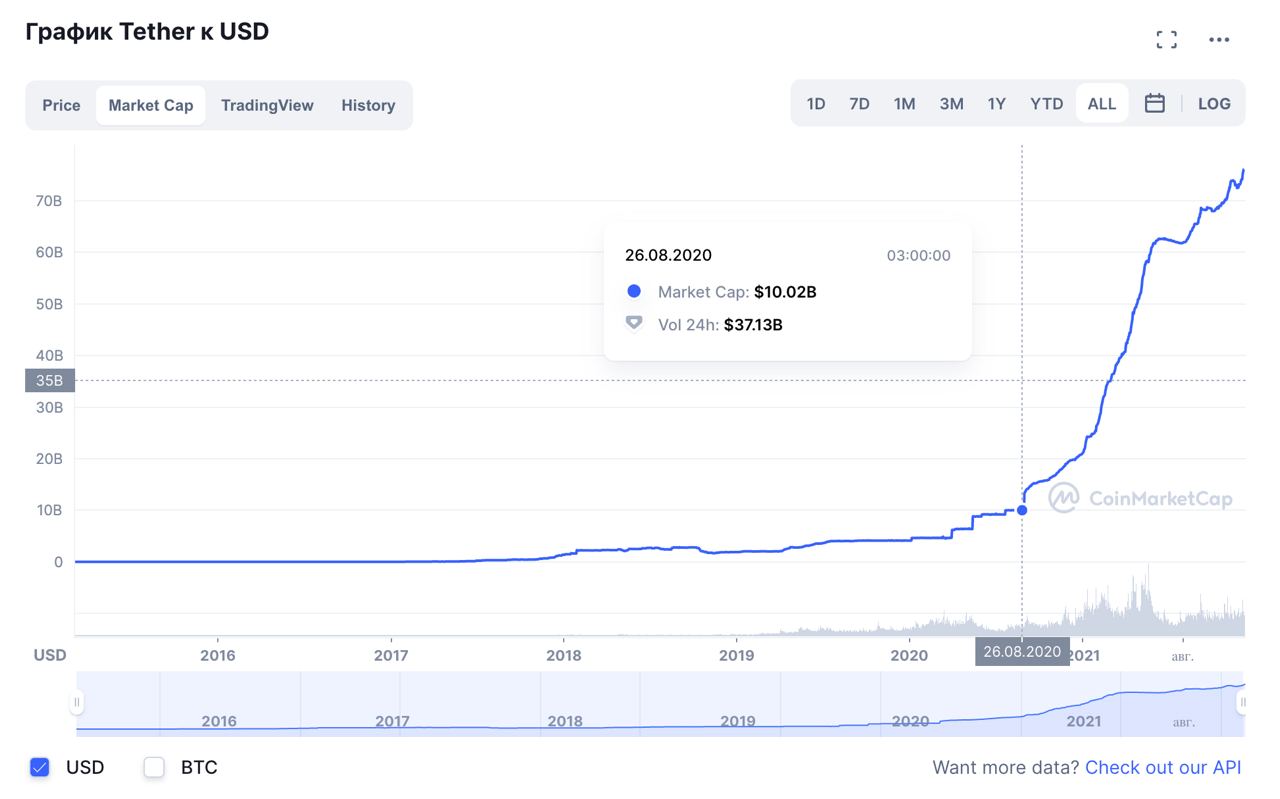The height and width of the screenshot is (799, 1280).
Task: Grab the left range slider handle
Action: pyautogui.click(x=77, y=703)
